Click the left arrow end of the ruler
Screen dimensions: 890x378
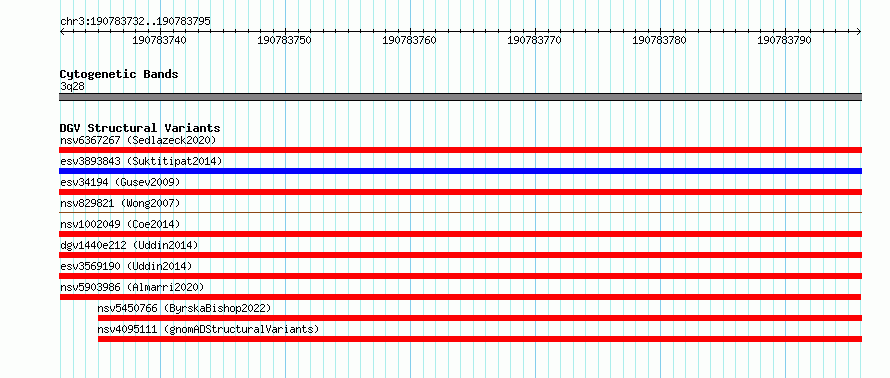(x=62, y=31)
